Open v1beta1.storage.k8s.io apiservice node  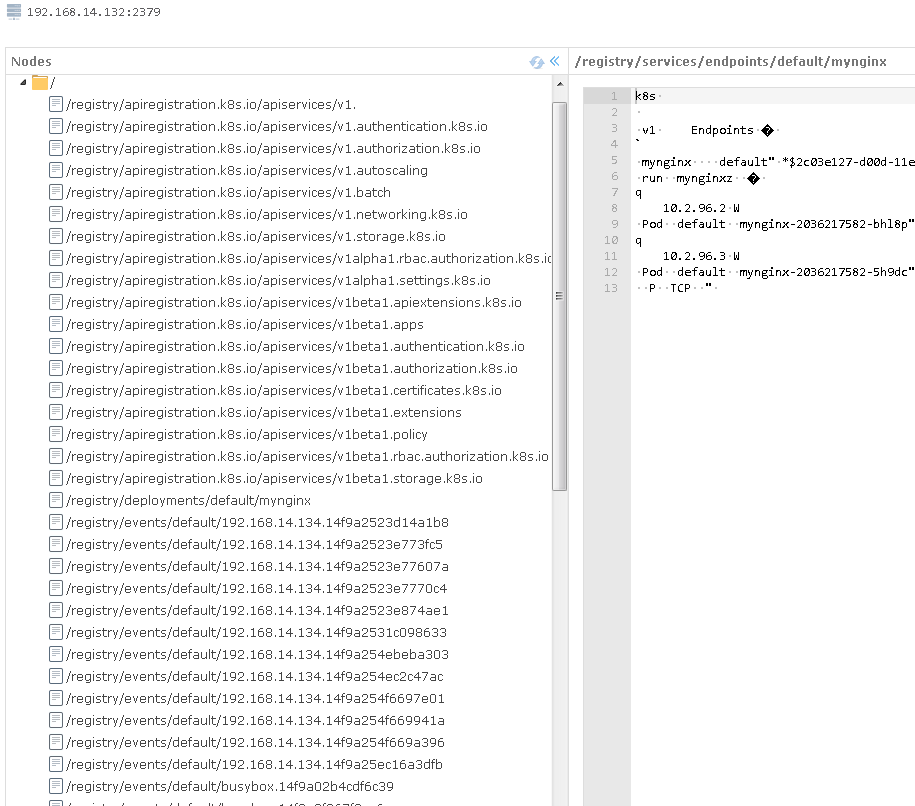click(x=274, y=478)
